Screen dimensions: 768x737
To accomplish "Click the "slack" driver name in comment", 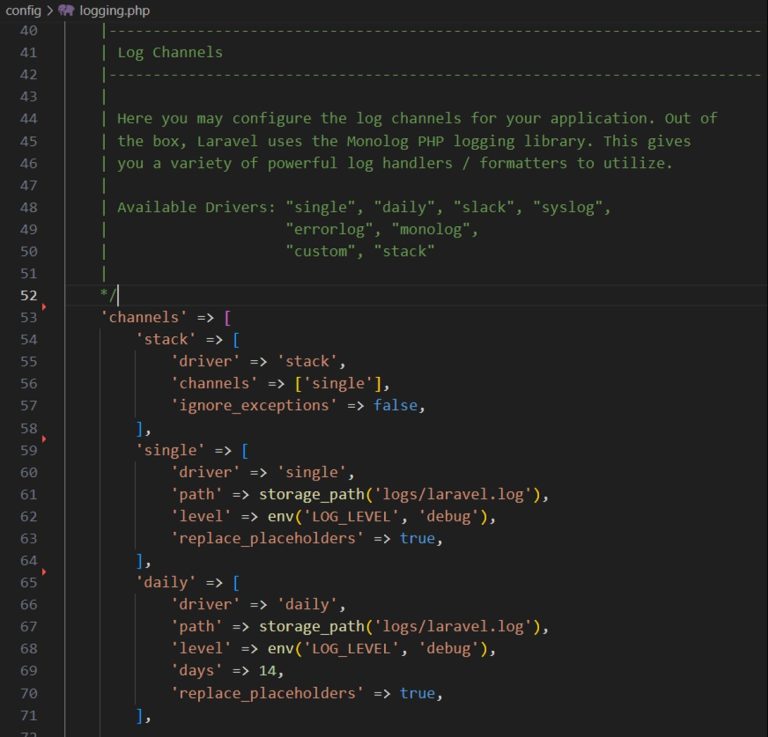I will (x=484, y=207).
